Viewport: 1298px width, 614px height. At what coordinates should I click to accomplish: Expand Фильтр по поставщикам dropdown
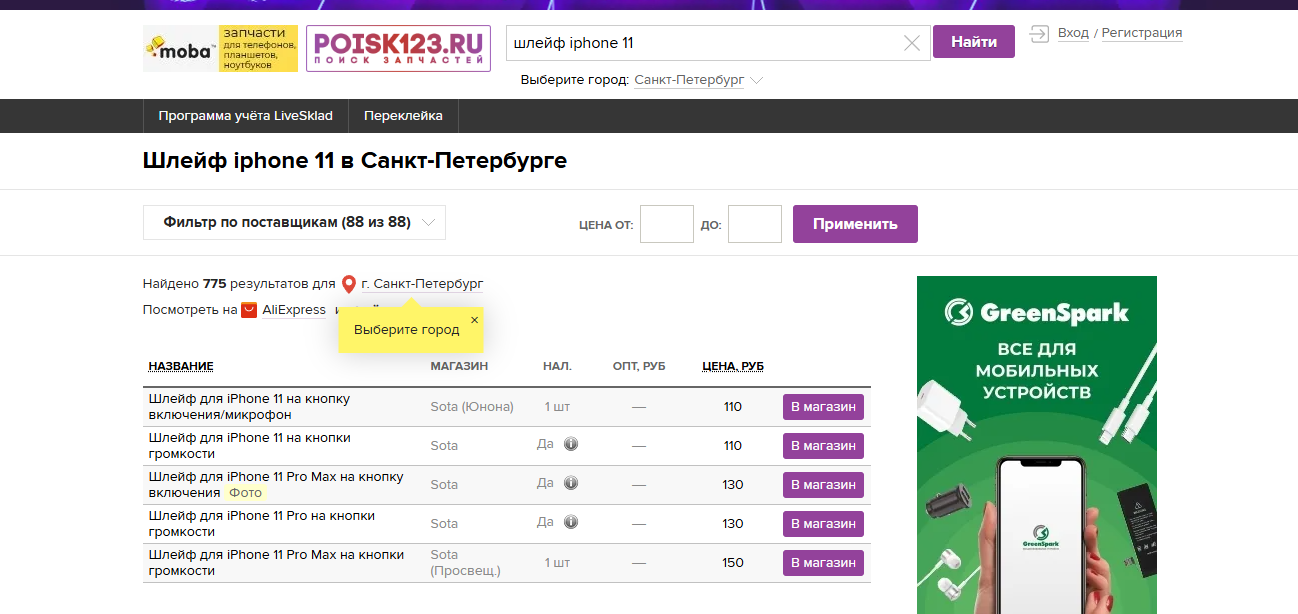click(294, 222)
